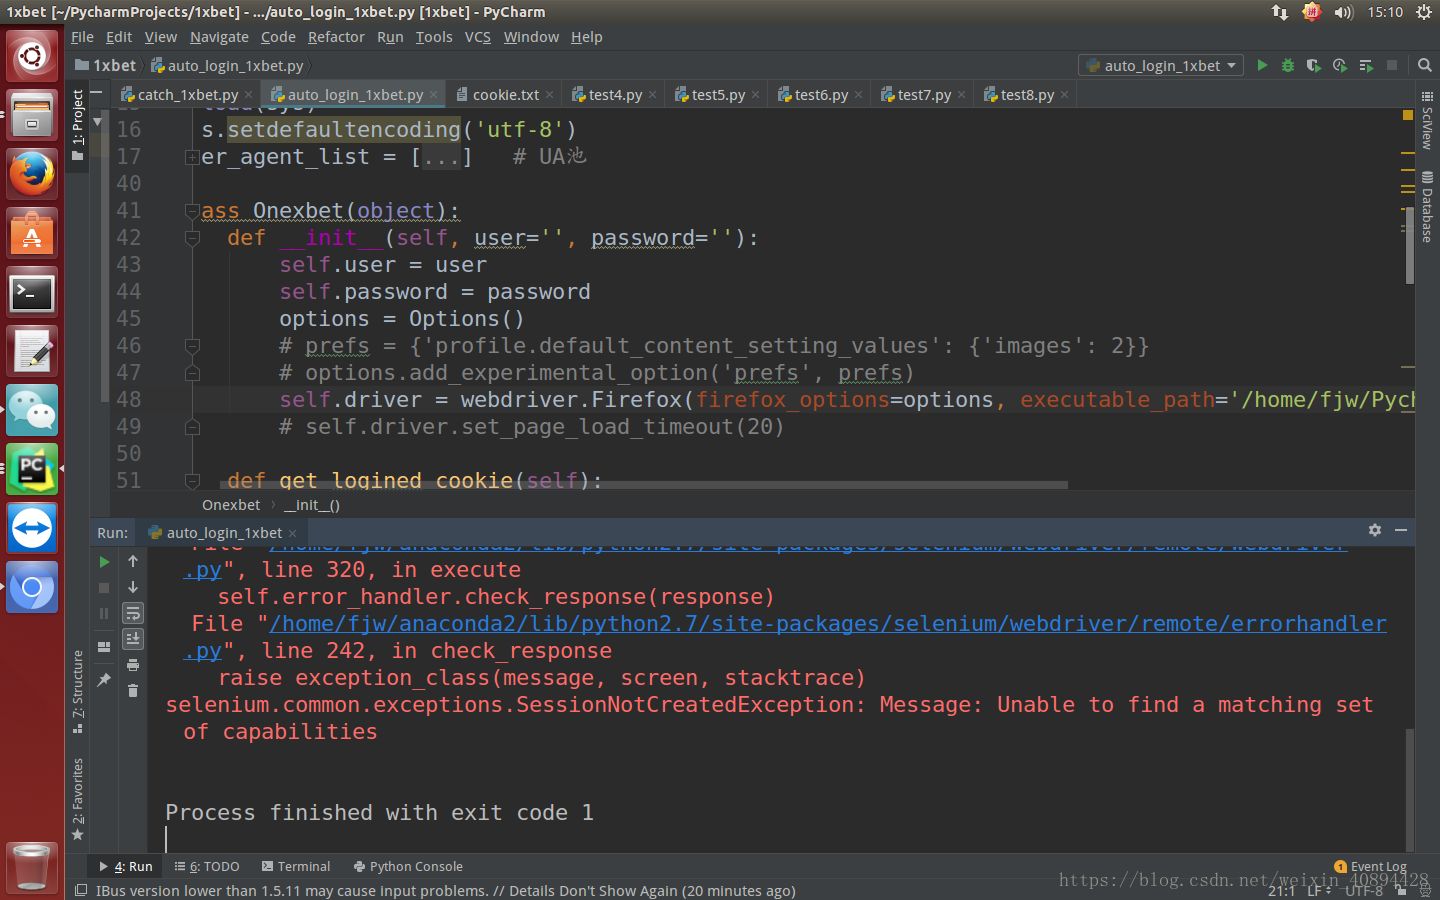Toggle scroll-to-end in the console
The height and width of the screenshot is (900, 1440).
[133, 639]
